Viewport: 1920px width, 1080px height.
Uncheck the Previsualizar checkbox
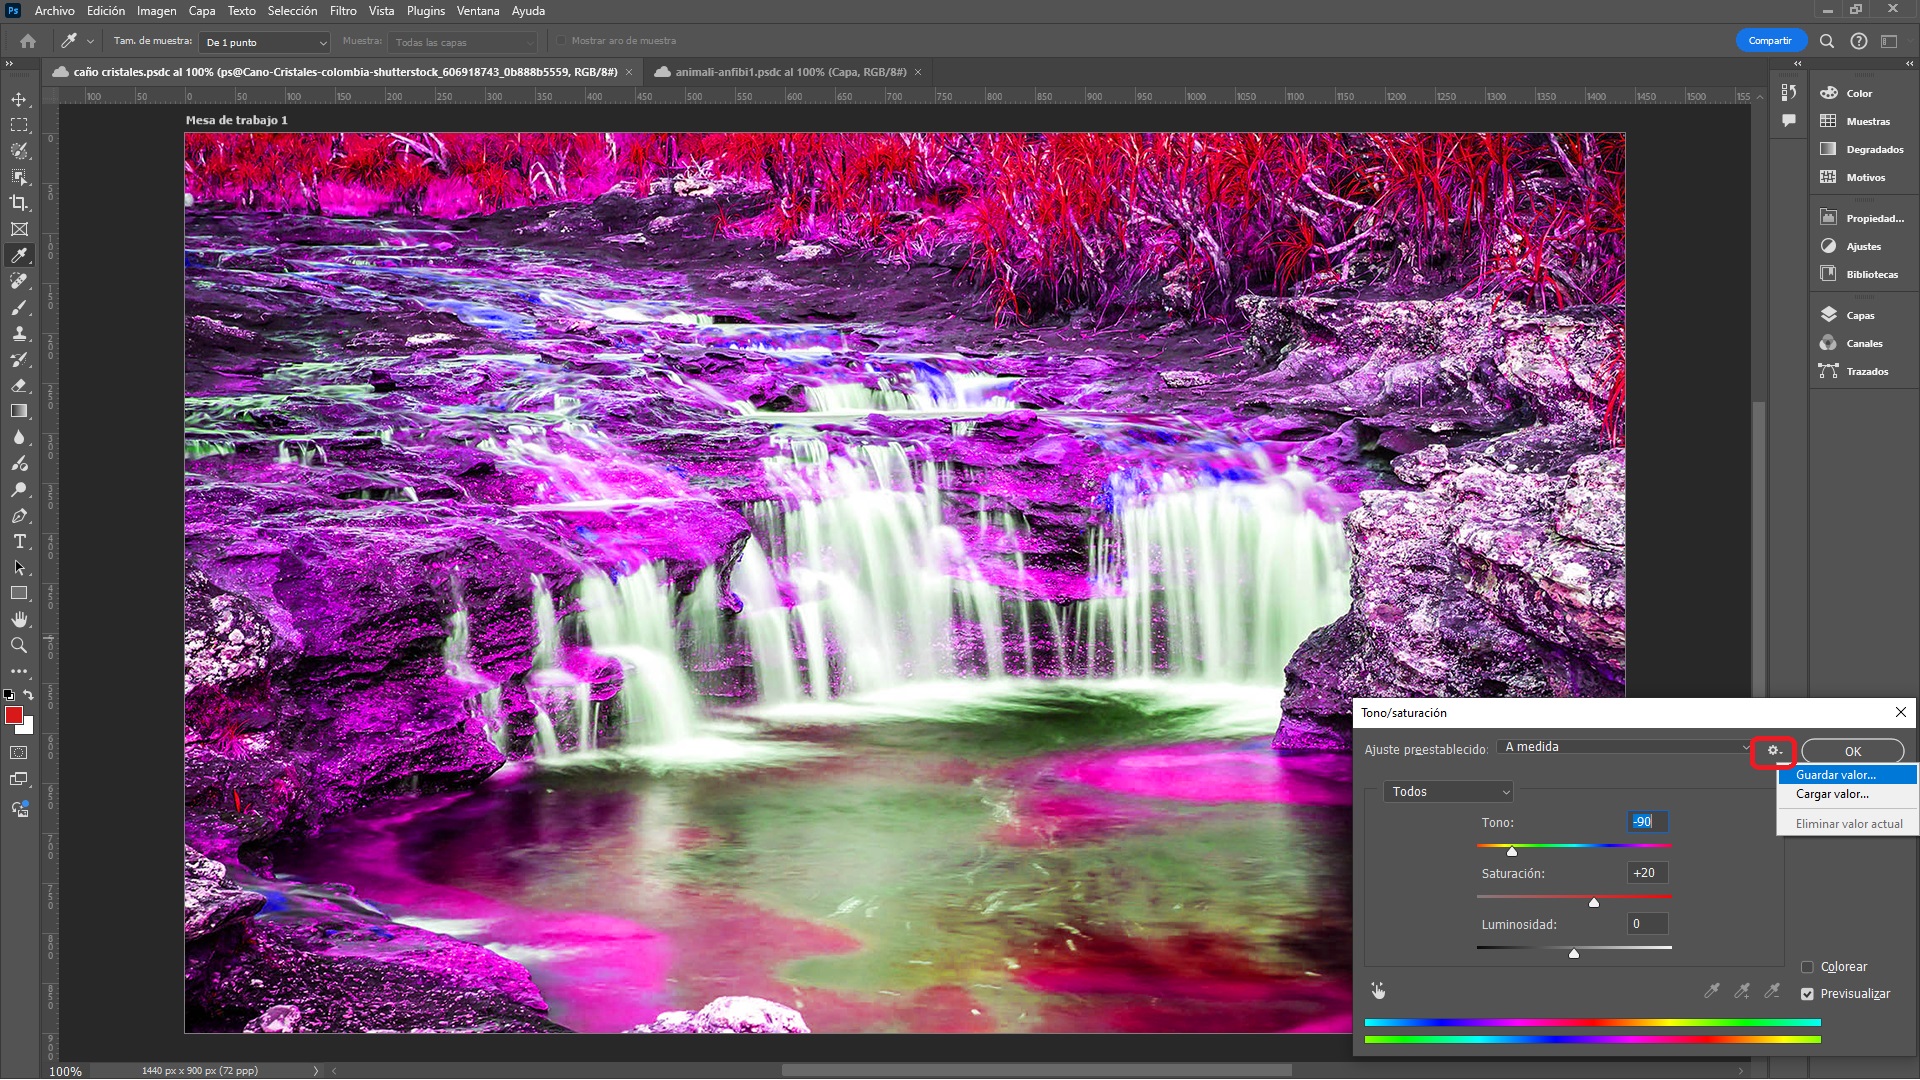coord(1807,994)
